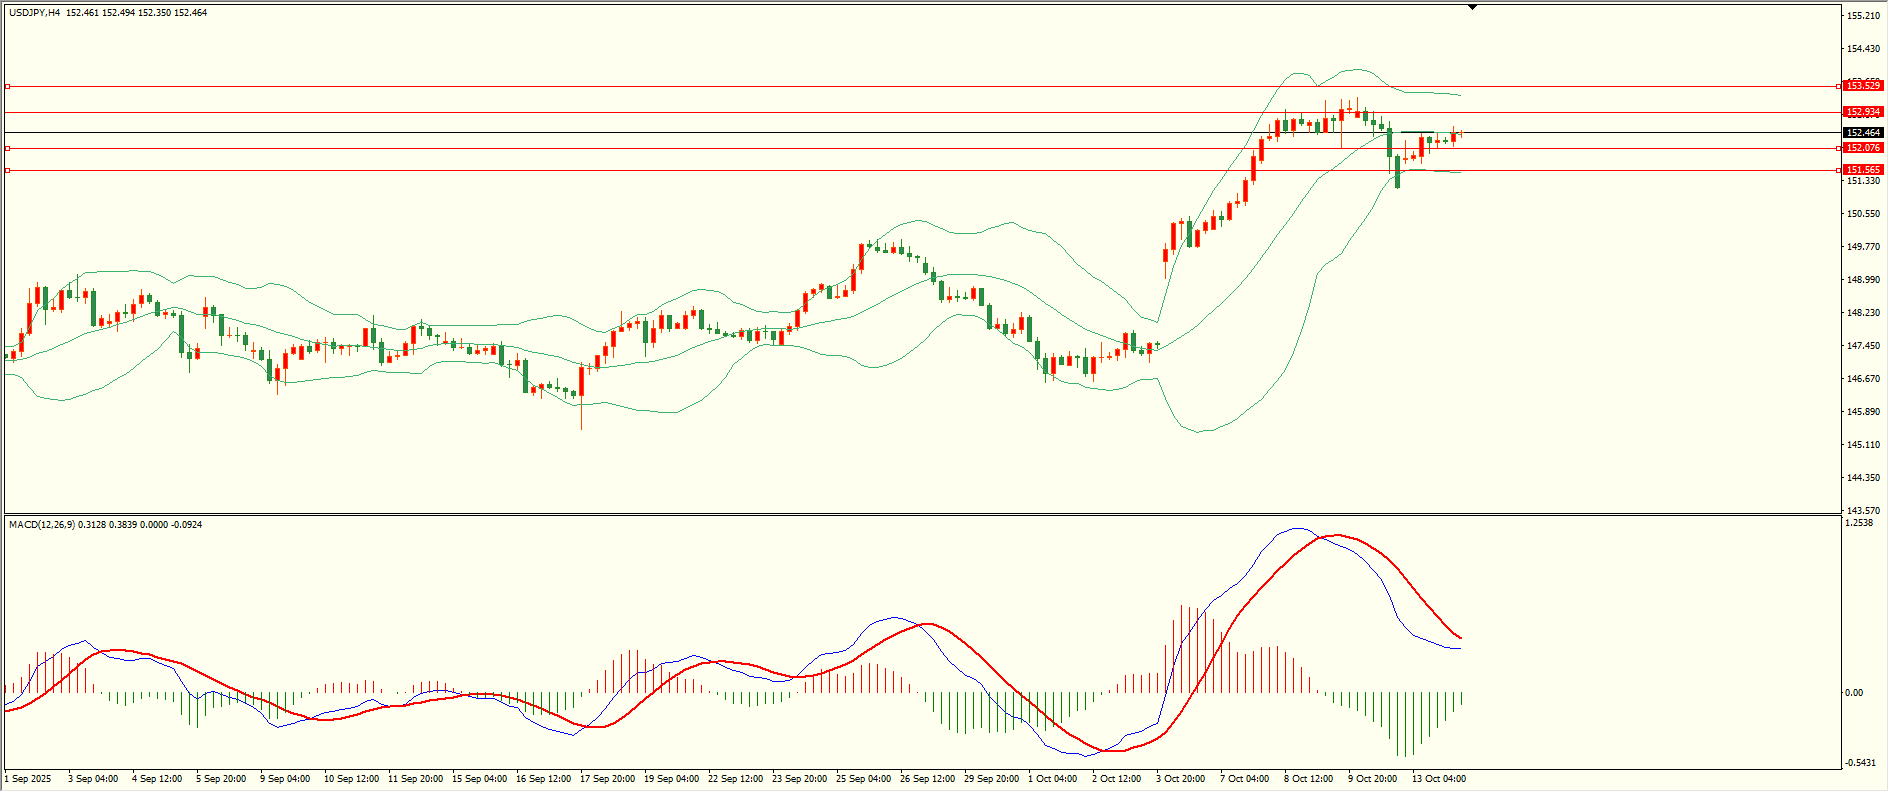The height and width of the screenshot is (792, 1889).
Task: Click the 1 Sep 2025 date label
Action: tap(28, 778)
